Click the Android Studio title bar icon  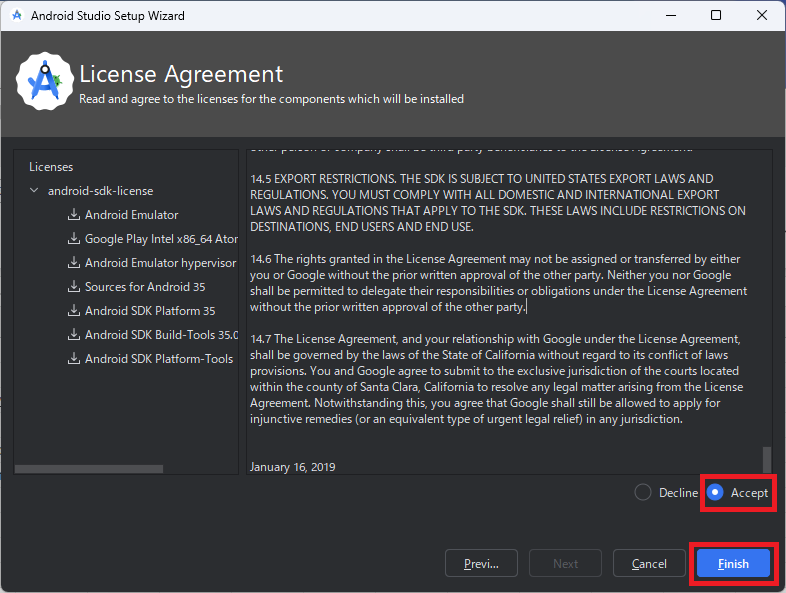coord(15,16)
